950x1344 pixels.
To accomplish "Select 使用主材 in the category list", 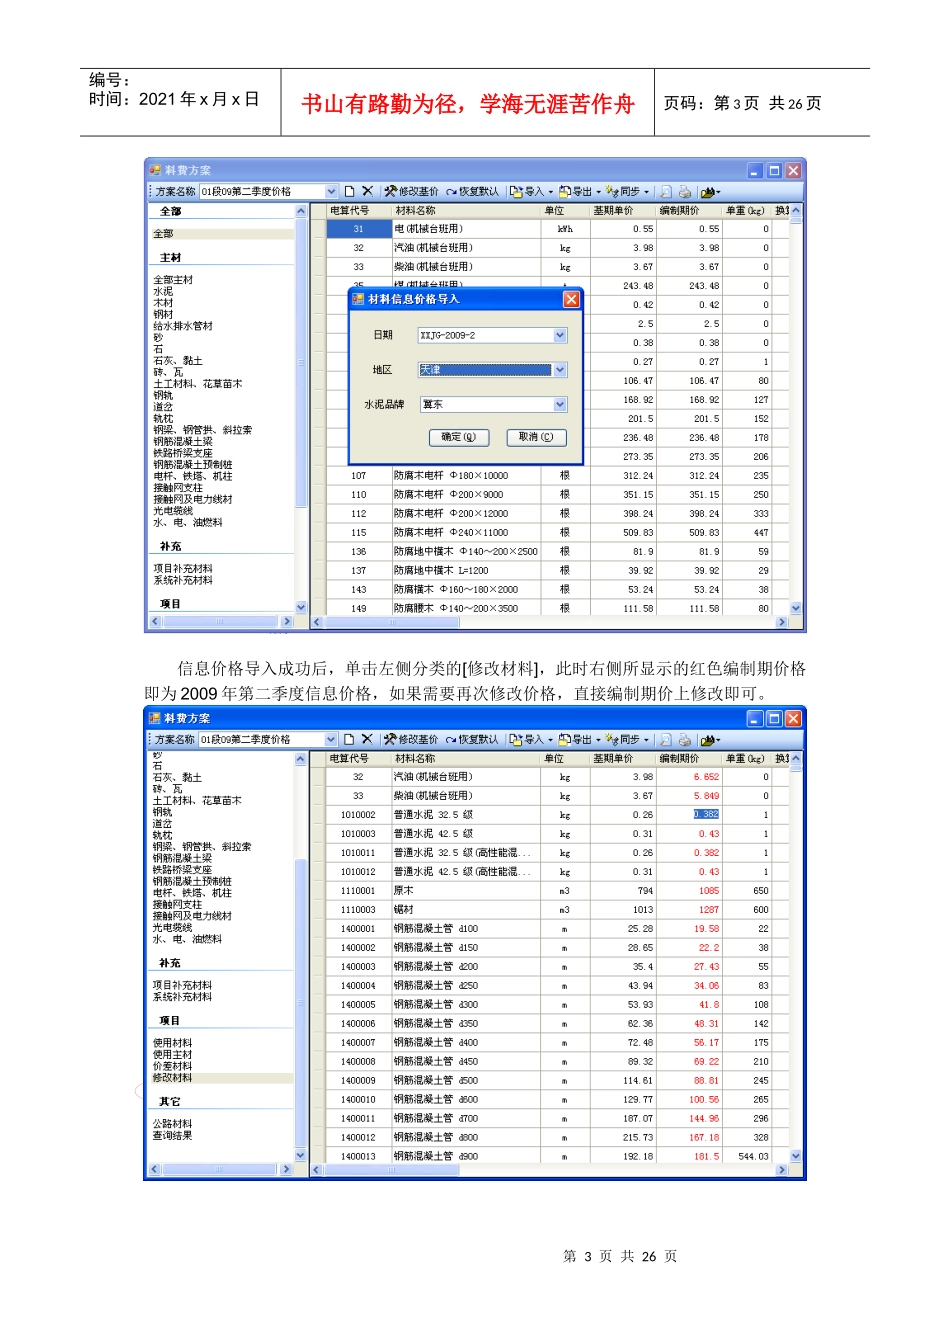I will (172, 1055).
